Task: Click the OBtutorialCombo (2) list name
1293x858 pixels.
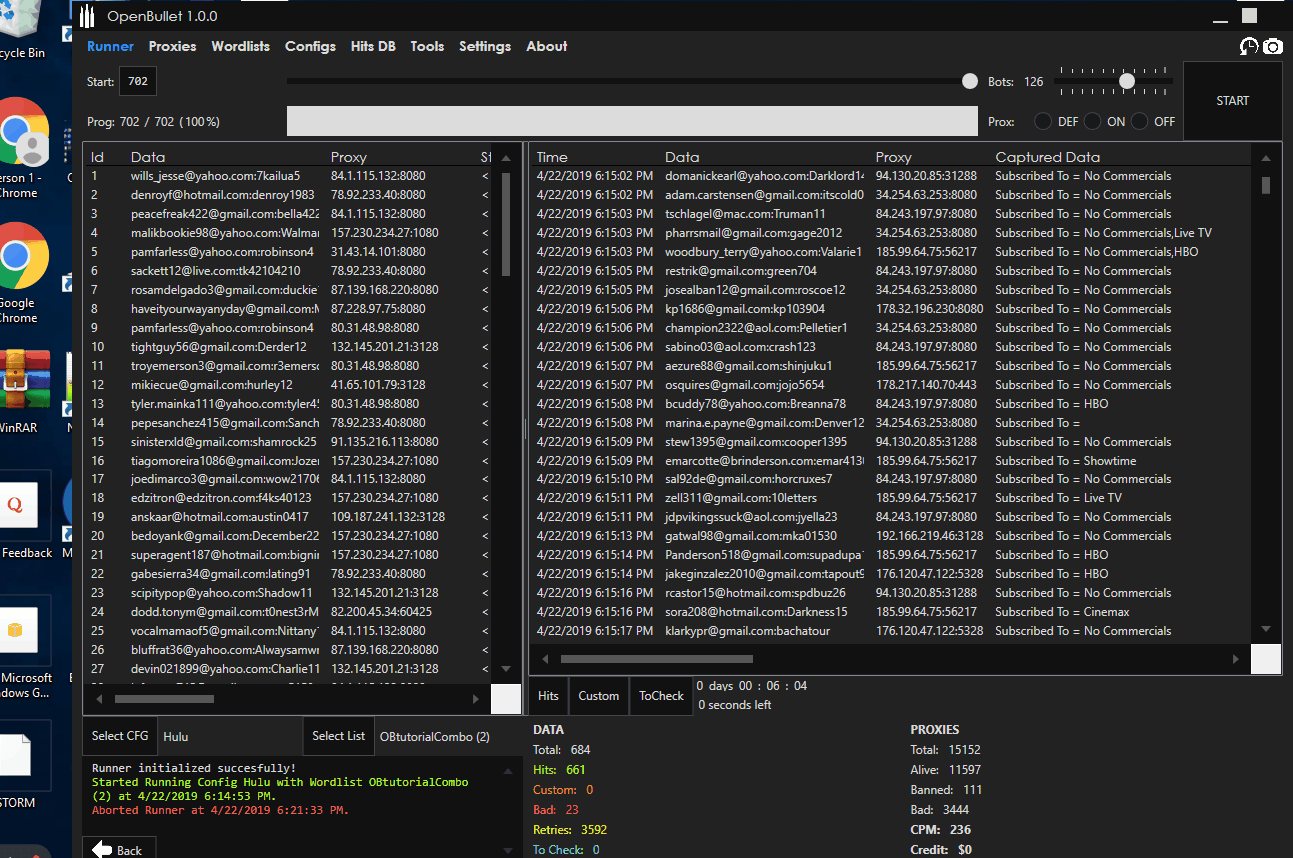Action: [435, 737]
